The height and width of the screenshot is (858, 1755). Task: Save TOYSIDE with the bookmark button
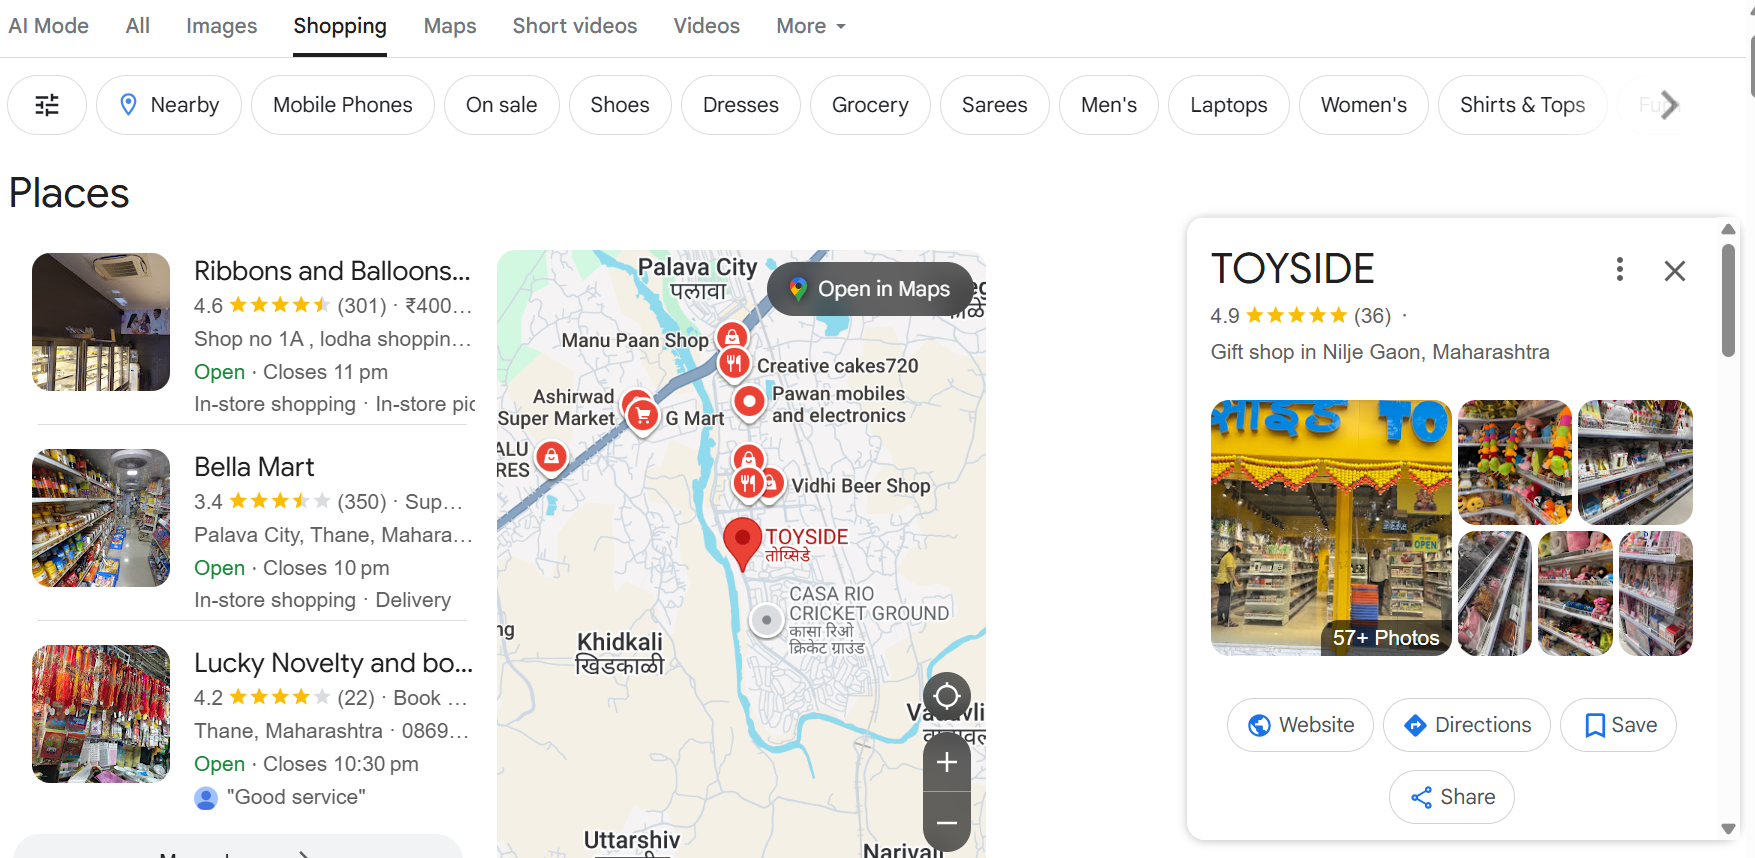tap(1617, 725)
